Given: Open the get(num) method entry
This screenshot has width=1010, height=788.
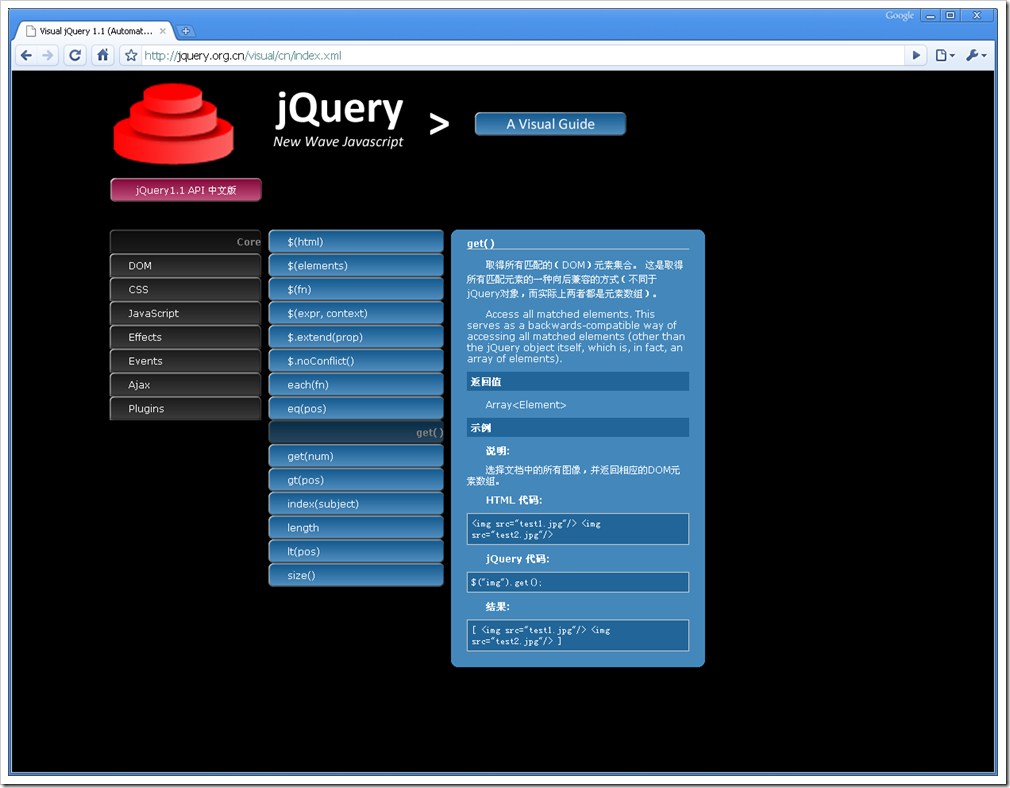Looking at the screenshot, I should click(356, 456).
